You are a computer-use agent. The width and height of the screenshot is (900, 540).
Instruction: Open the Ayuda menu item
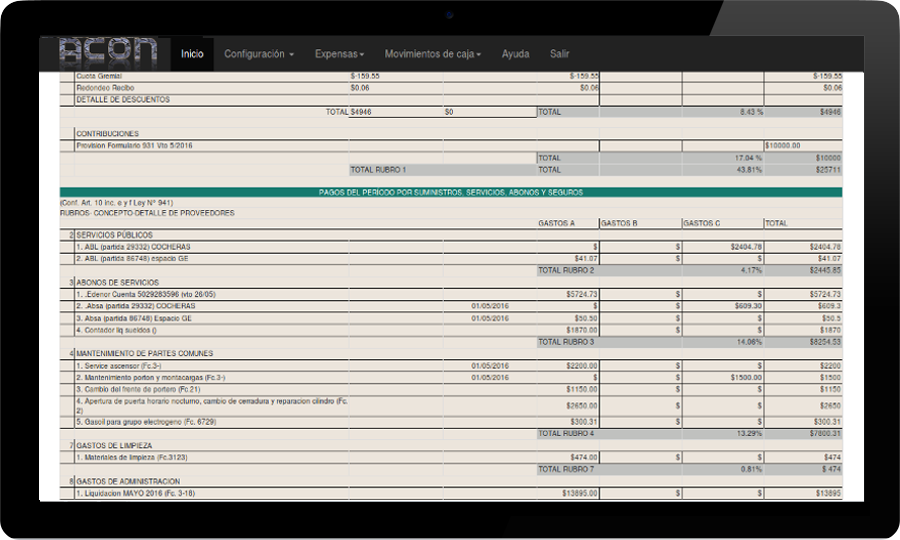coord(515,54)
